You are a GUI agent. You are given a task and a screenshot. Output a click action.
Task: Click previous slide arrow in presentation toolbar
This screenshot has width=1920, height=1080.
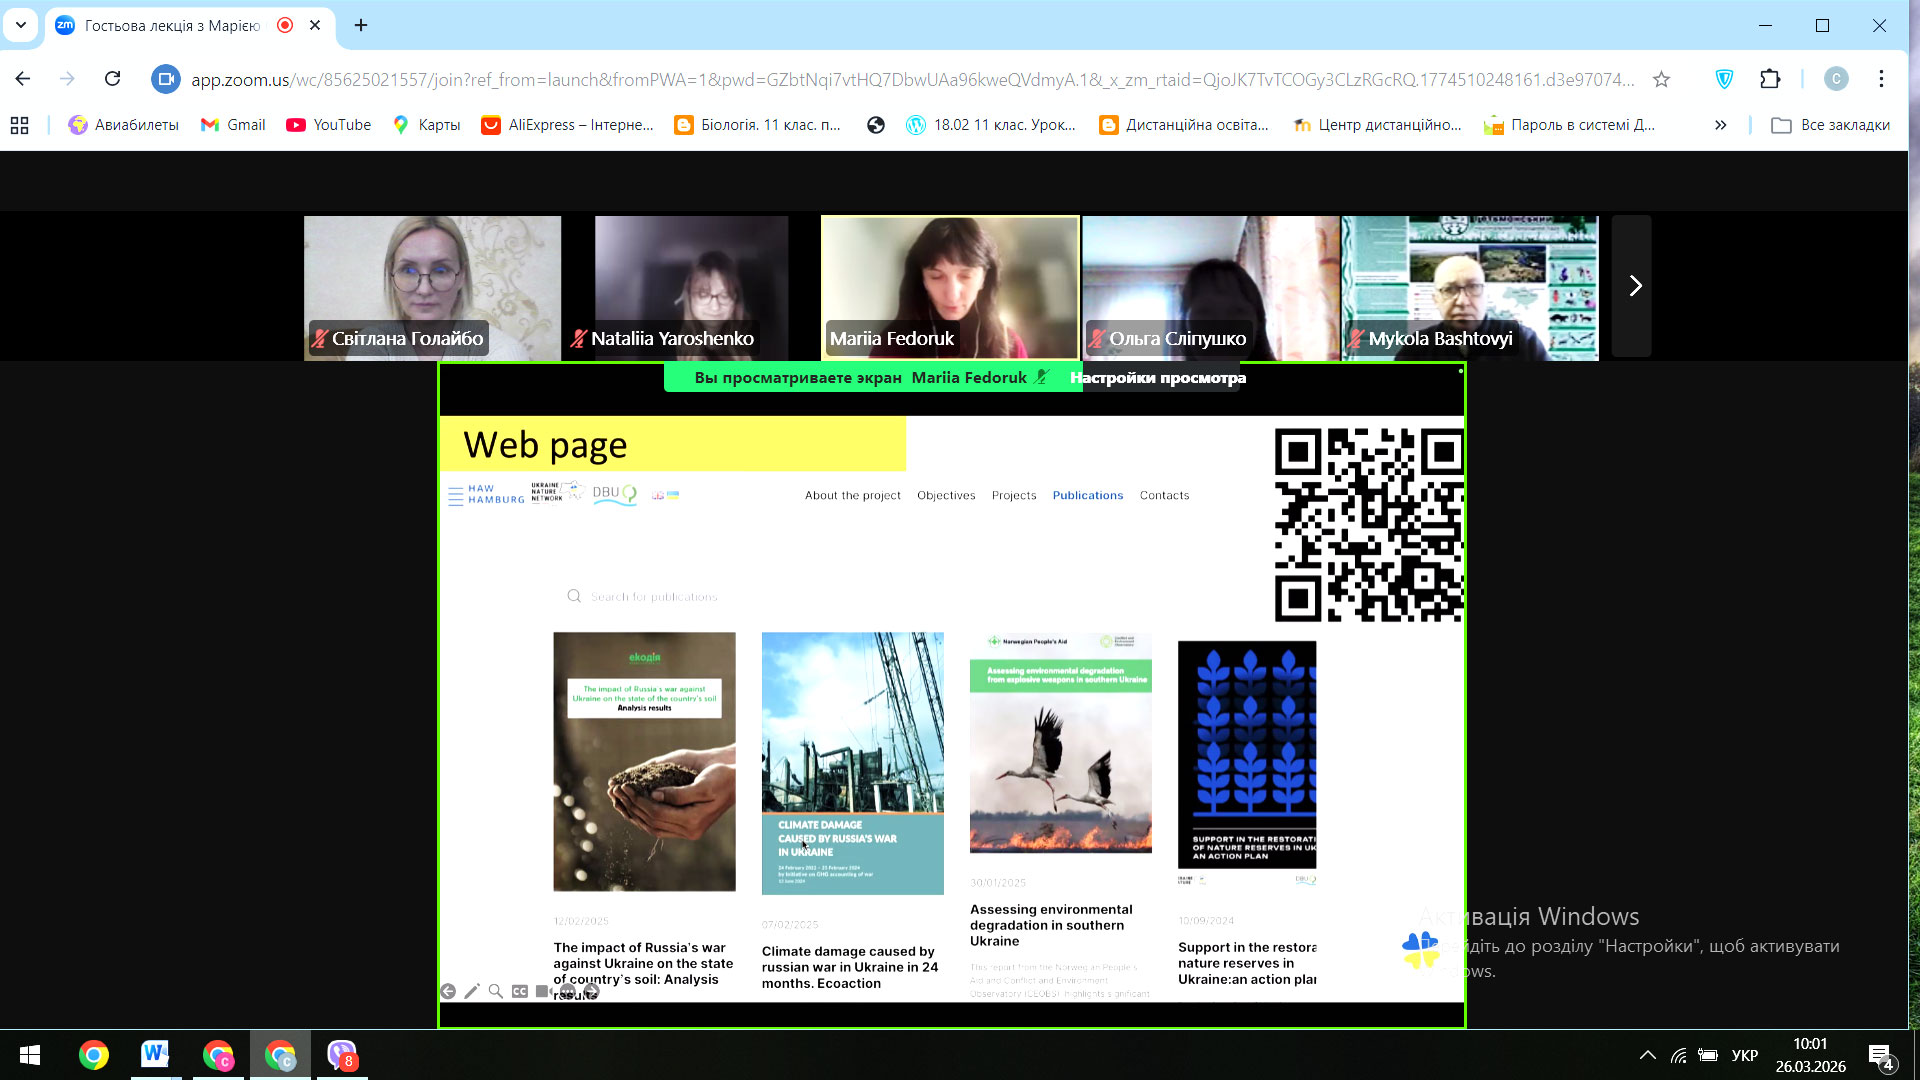tap(448, 991)
